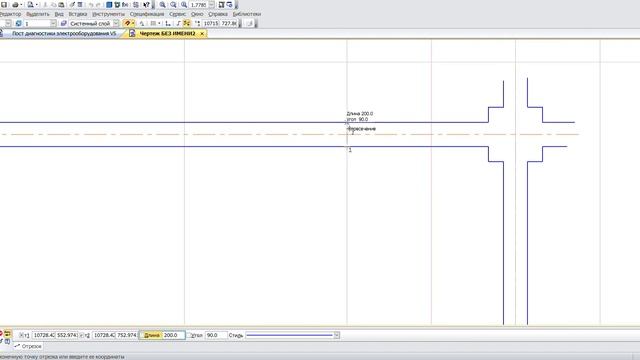Open the Print icon dropdown arrow

click(21, 4)
